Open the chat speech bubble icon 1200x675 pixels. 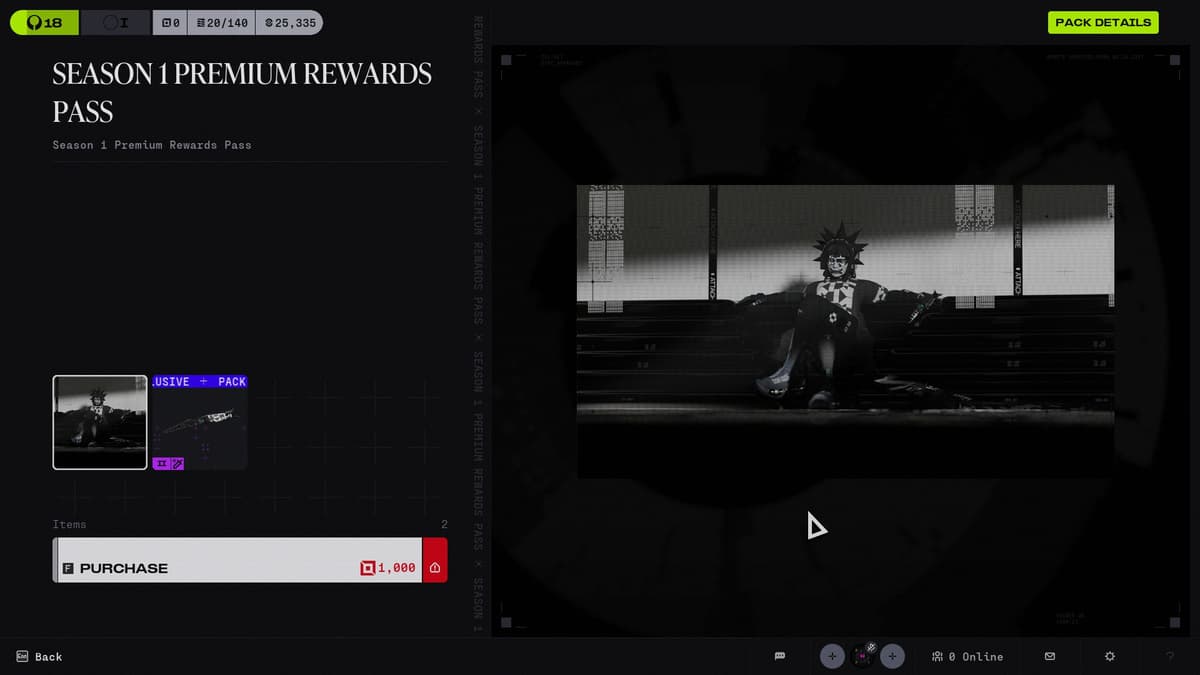tap(780, 656)
